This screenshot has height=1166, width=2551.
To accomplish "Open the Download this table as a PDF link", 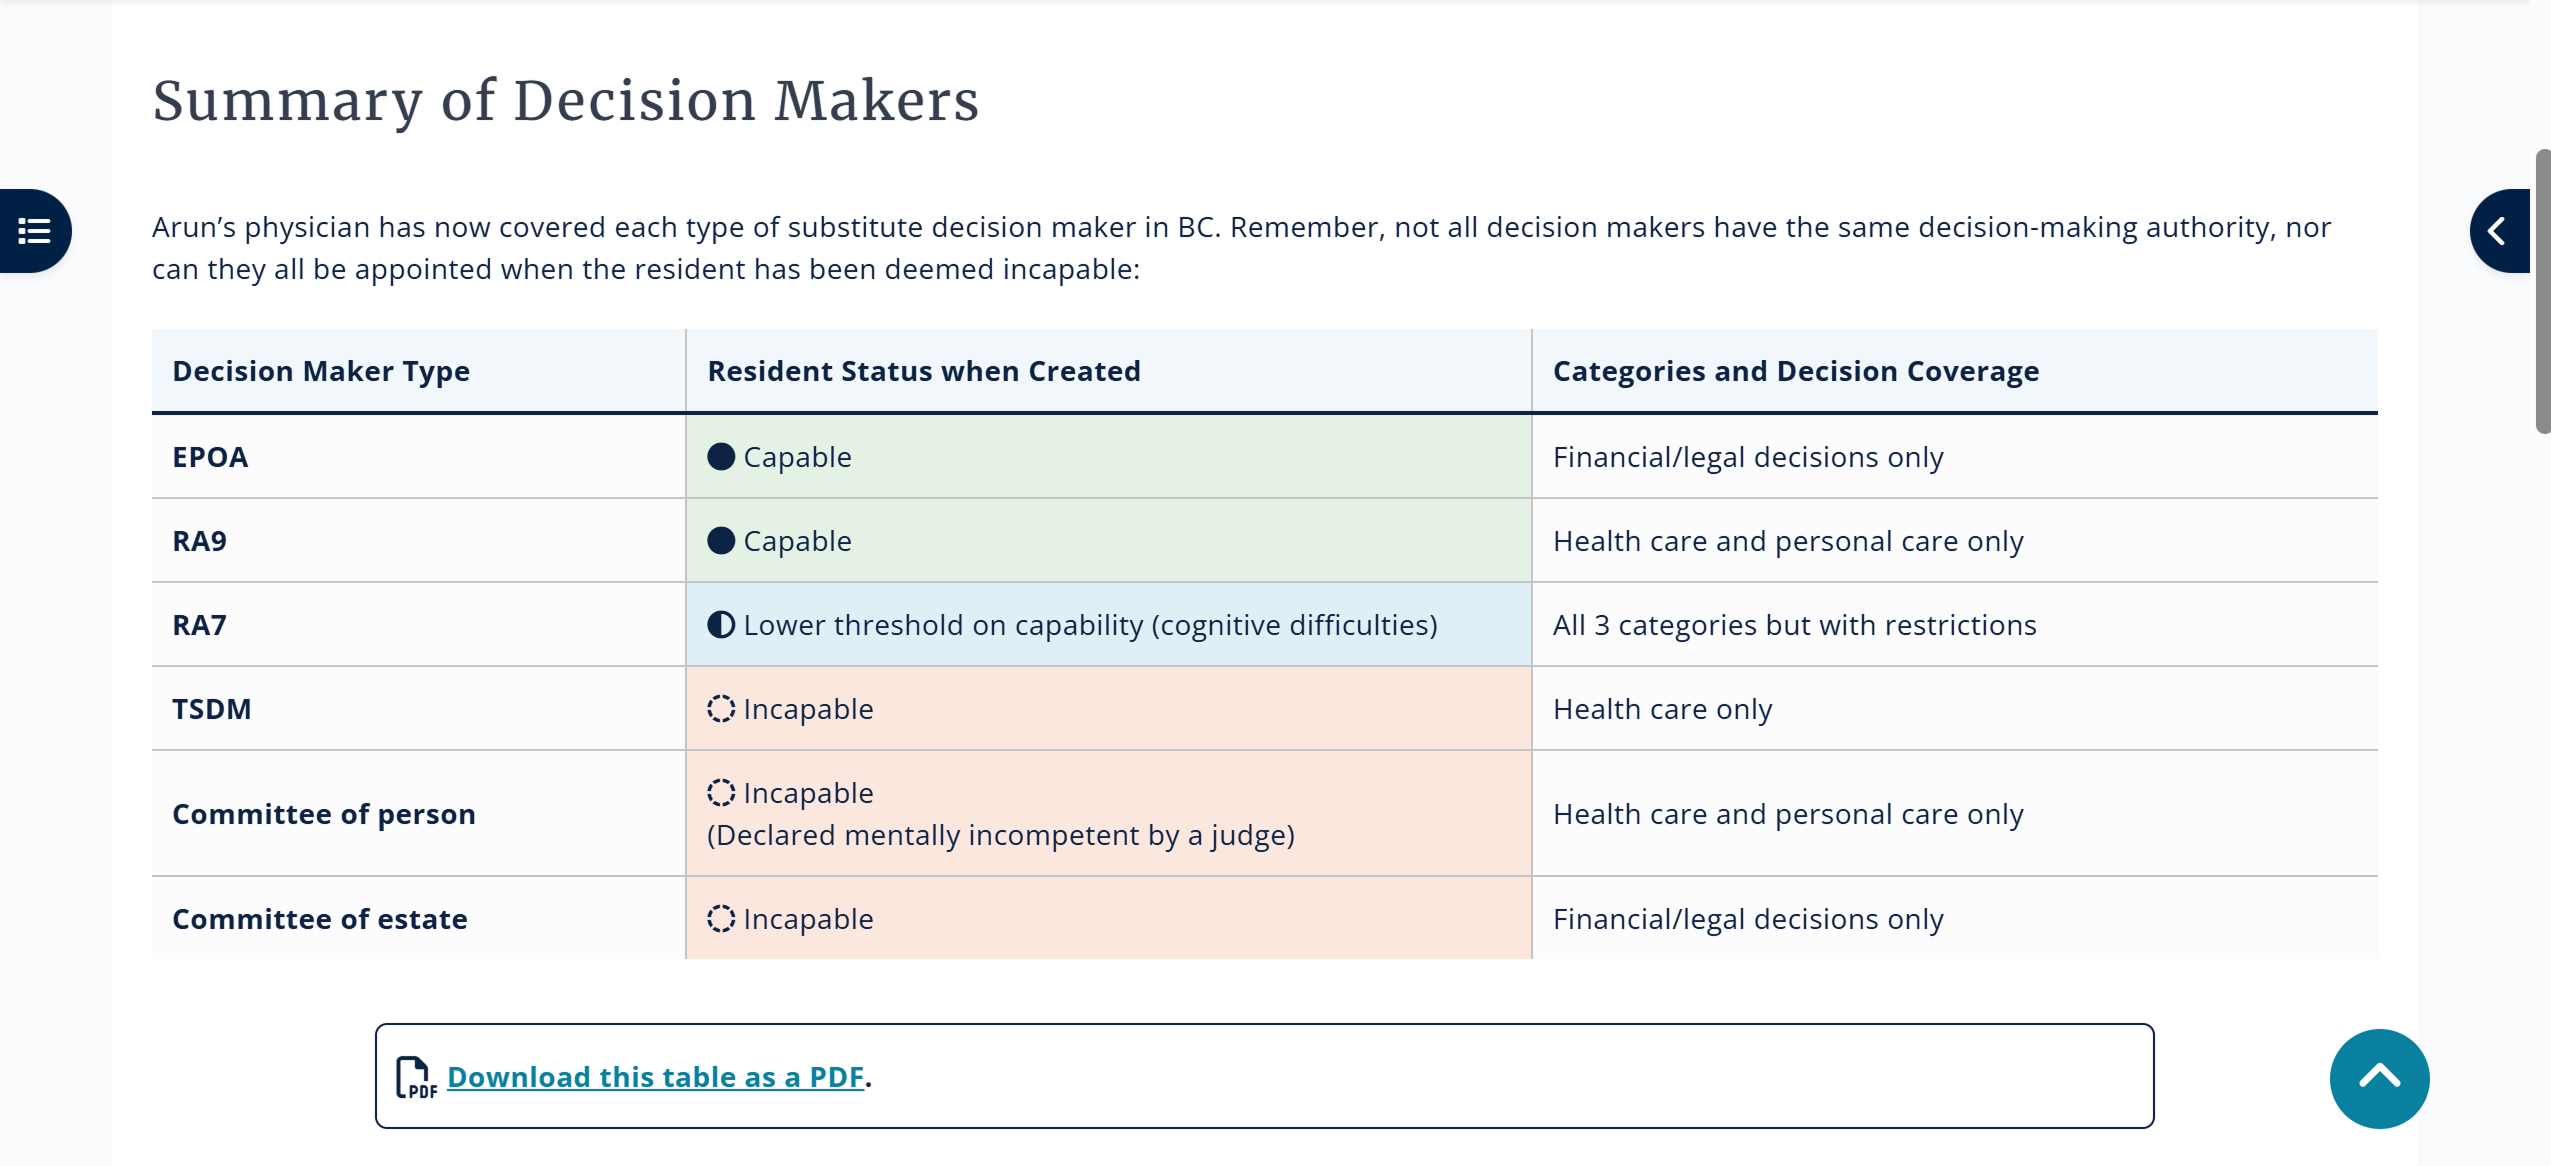I will coord(655,1077).
